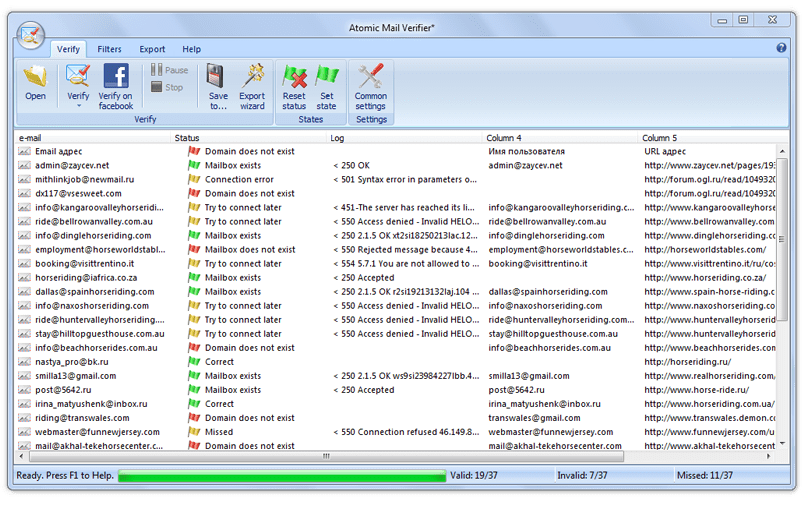Click http://horseworldstables.com/ URL cell
This screenshot has width=804, height=524.
click(705, 250)
